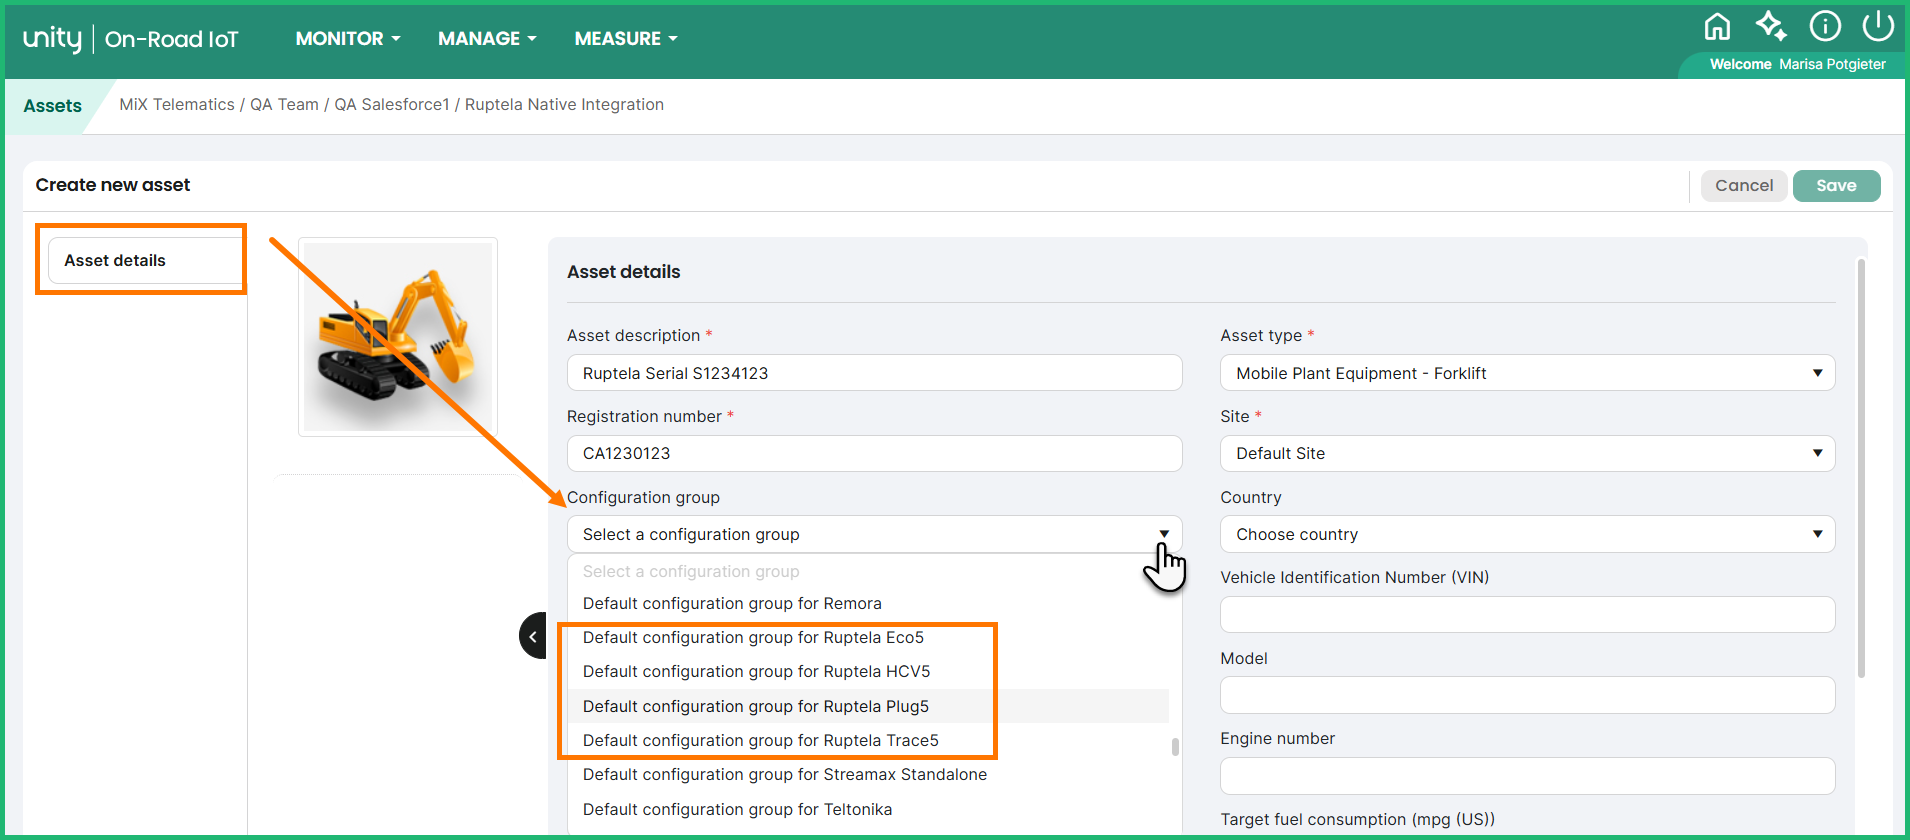Screen dimensions: 1910x840
Task: Choose Default configuration group for Teltonika
Action: [x=868, y=810]
